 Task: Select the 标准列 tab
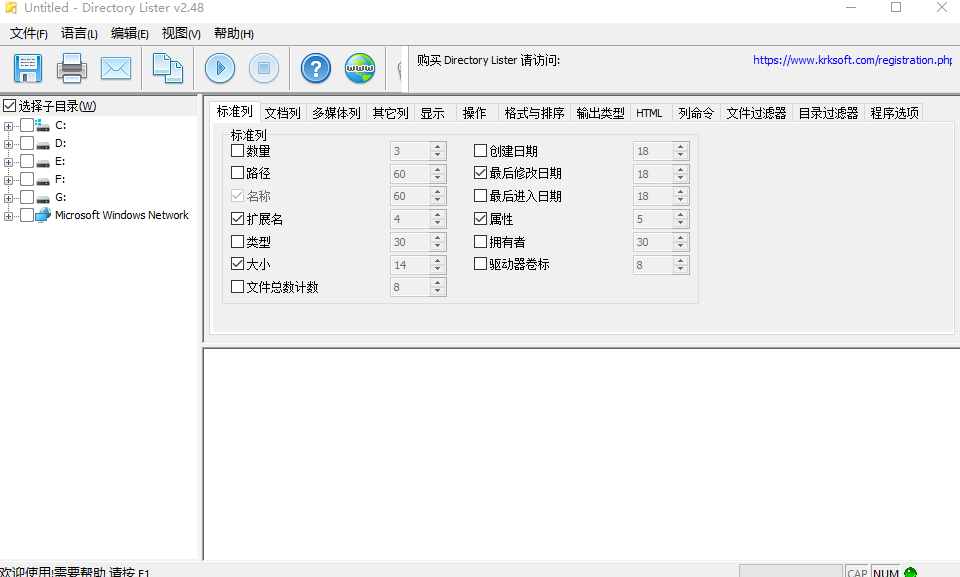tap(234, 111)
